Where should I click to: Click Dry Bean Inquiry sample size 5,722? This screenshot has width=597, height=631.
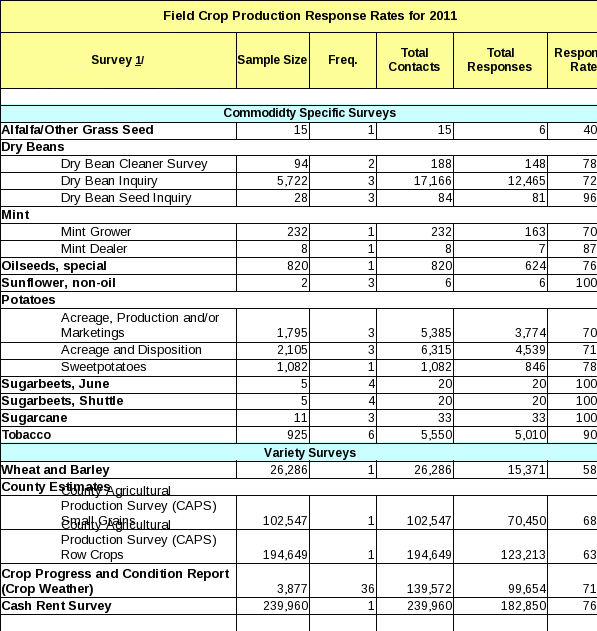point(273,181)
